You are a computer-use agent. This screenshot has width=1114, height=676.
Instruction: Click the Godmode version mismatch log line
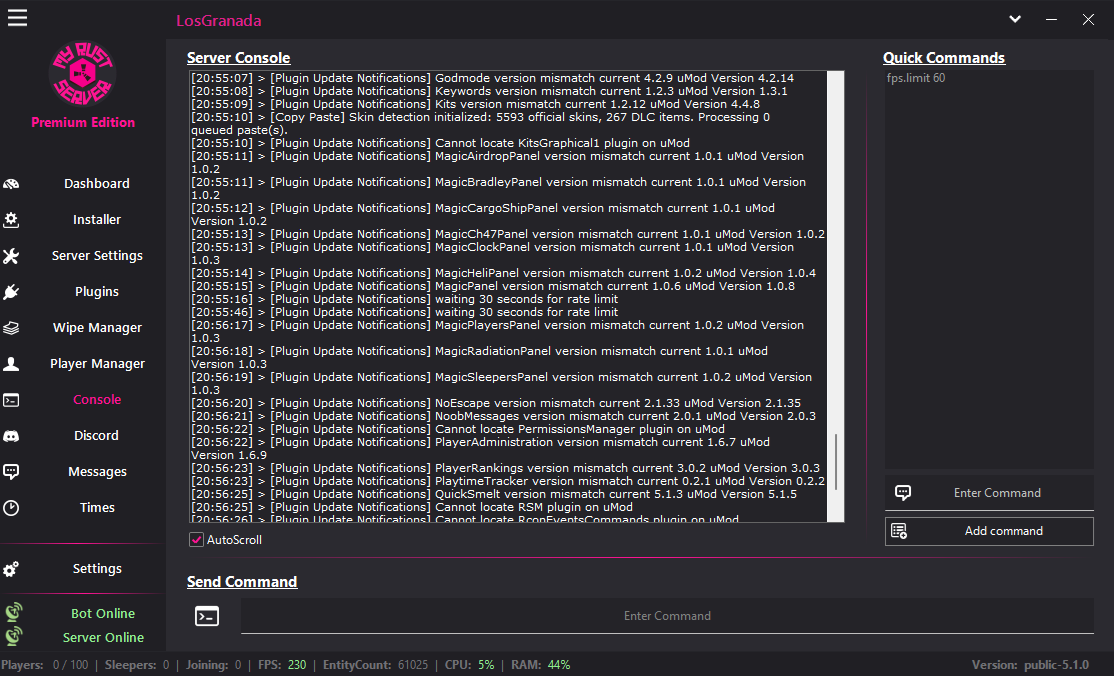(x=492, y=78)
